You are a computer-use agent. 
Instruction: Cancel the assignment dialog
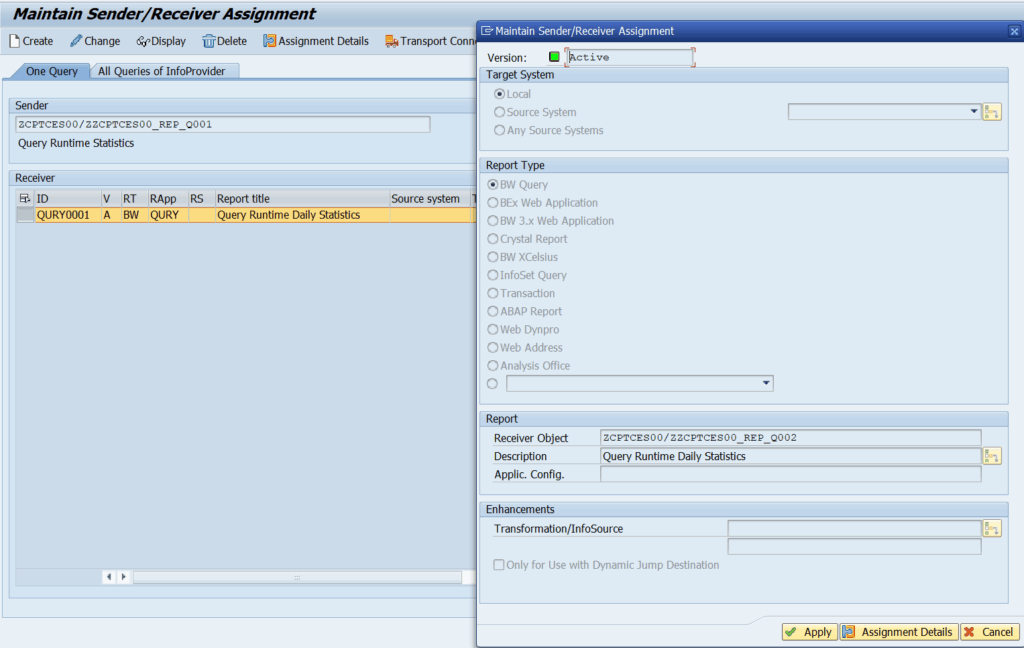point(988,632)
